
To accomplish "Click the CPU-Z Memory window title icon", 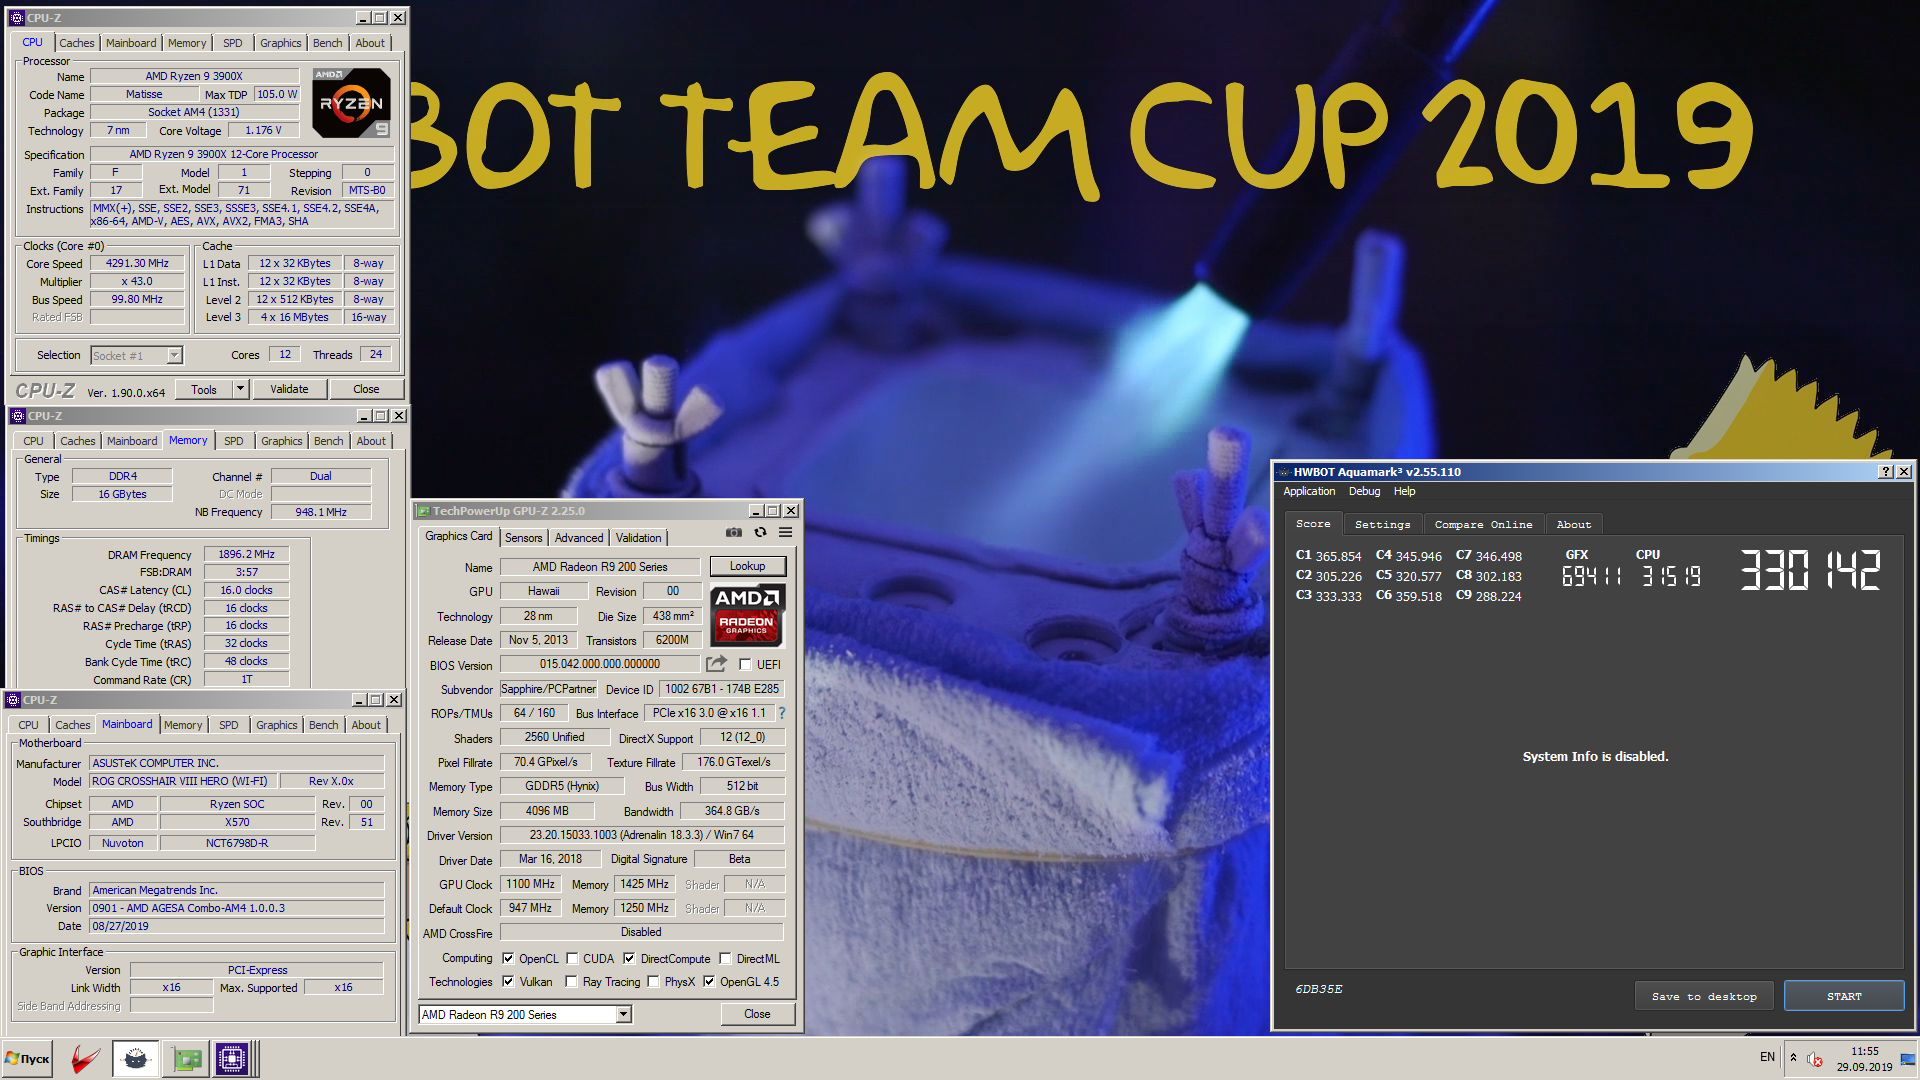I will (x=17, y=416).
